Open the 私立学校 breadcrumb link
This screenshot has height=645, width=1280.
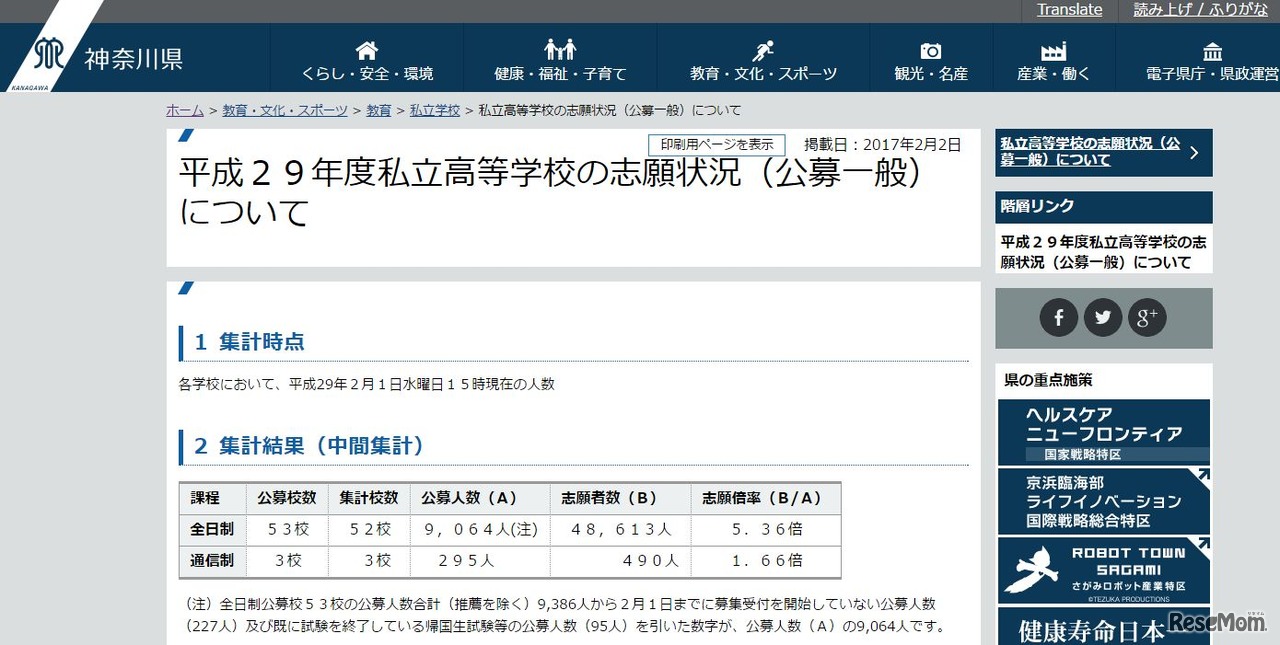pos(434,110)
